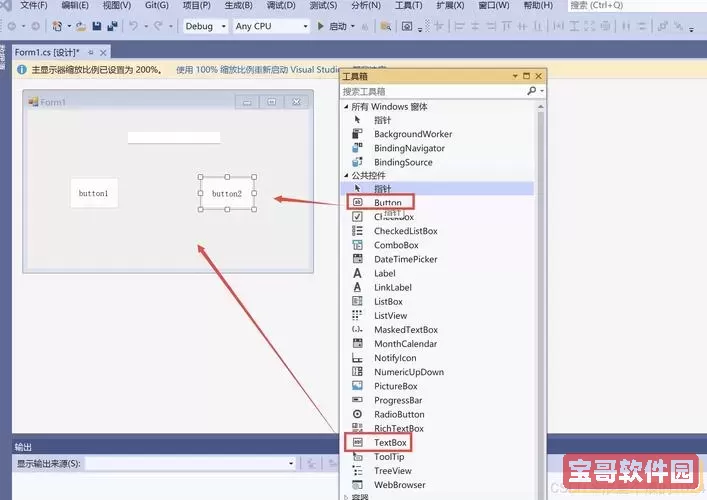Click the Align Lefts layout icon
707x500 pixels.
click(459, 27)
